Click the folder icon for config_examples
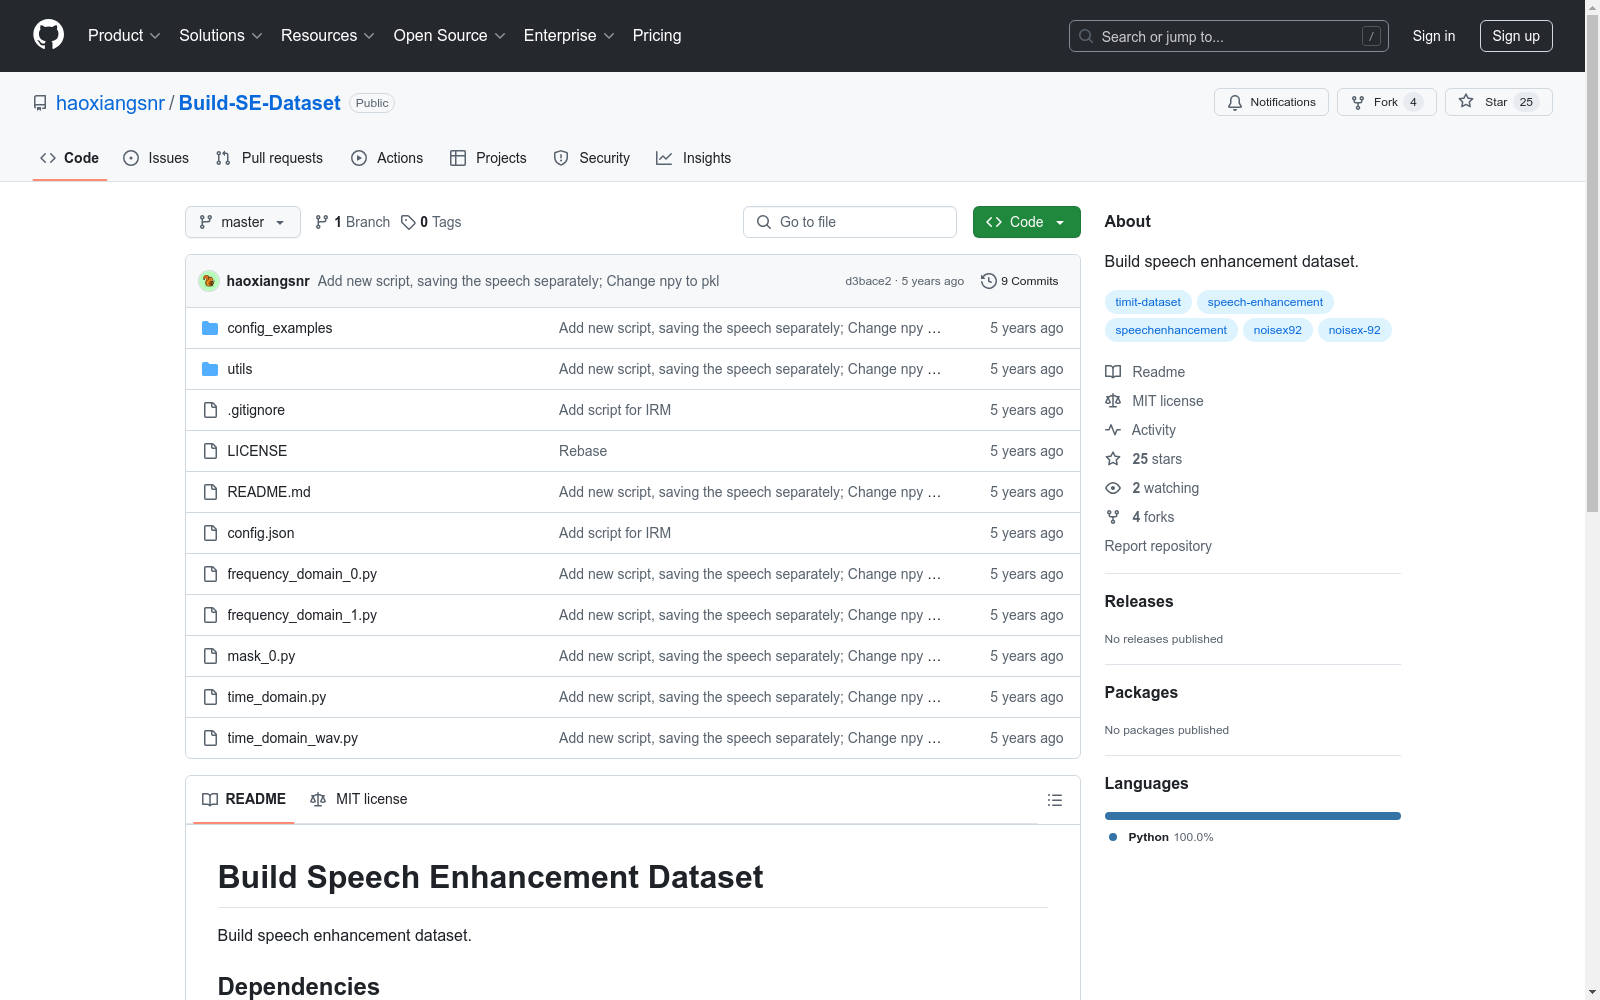1600x1000 pixels. click(210, 328)
